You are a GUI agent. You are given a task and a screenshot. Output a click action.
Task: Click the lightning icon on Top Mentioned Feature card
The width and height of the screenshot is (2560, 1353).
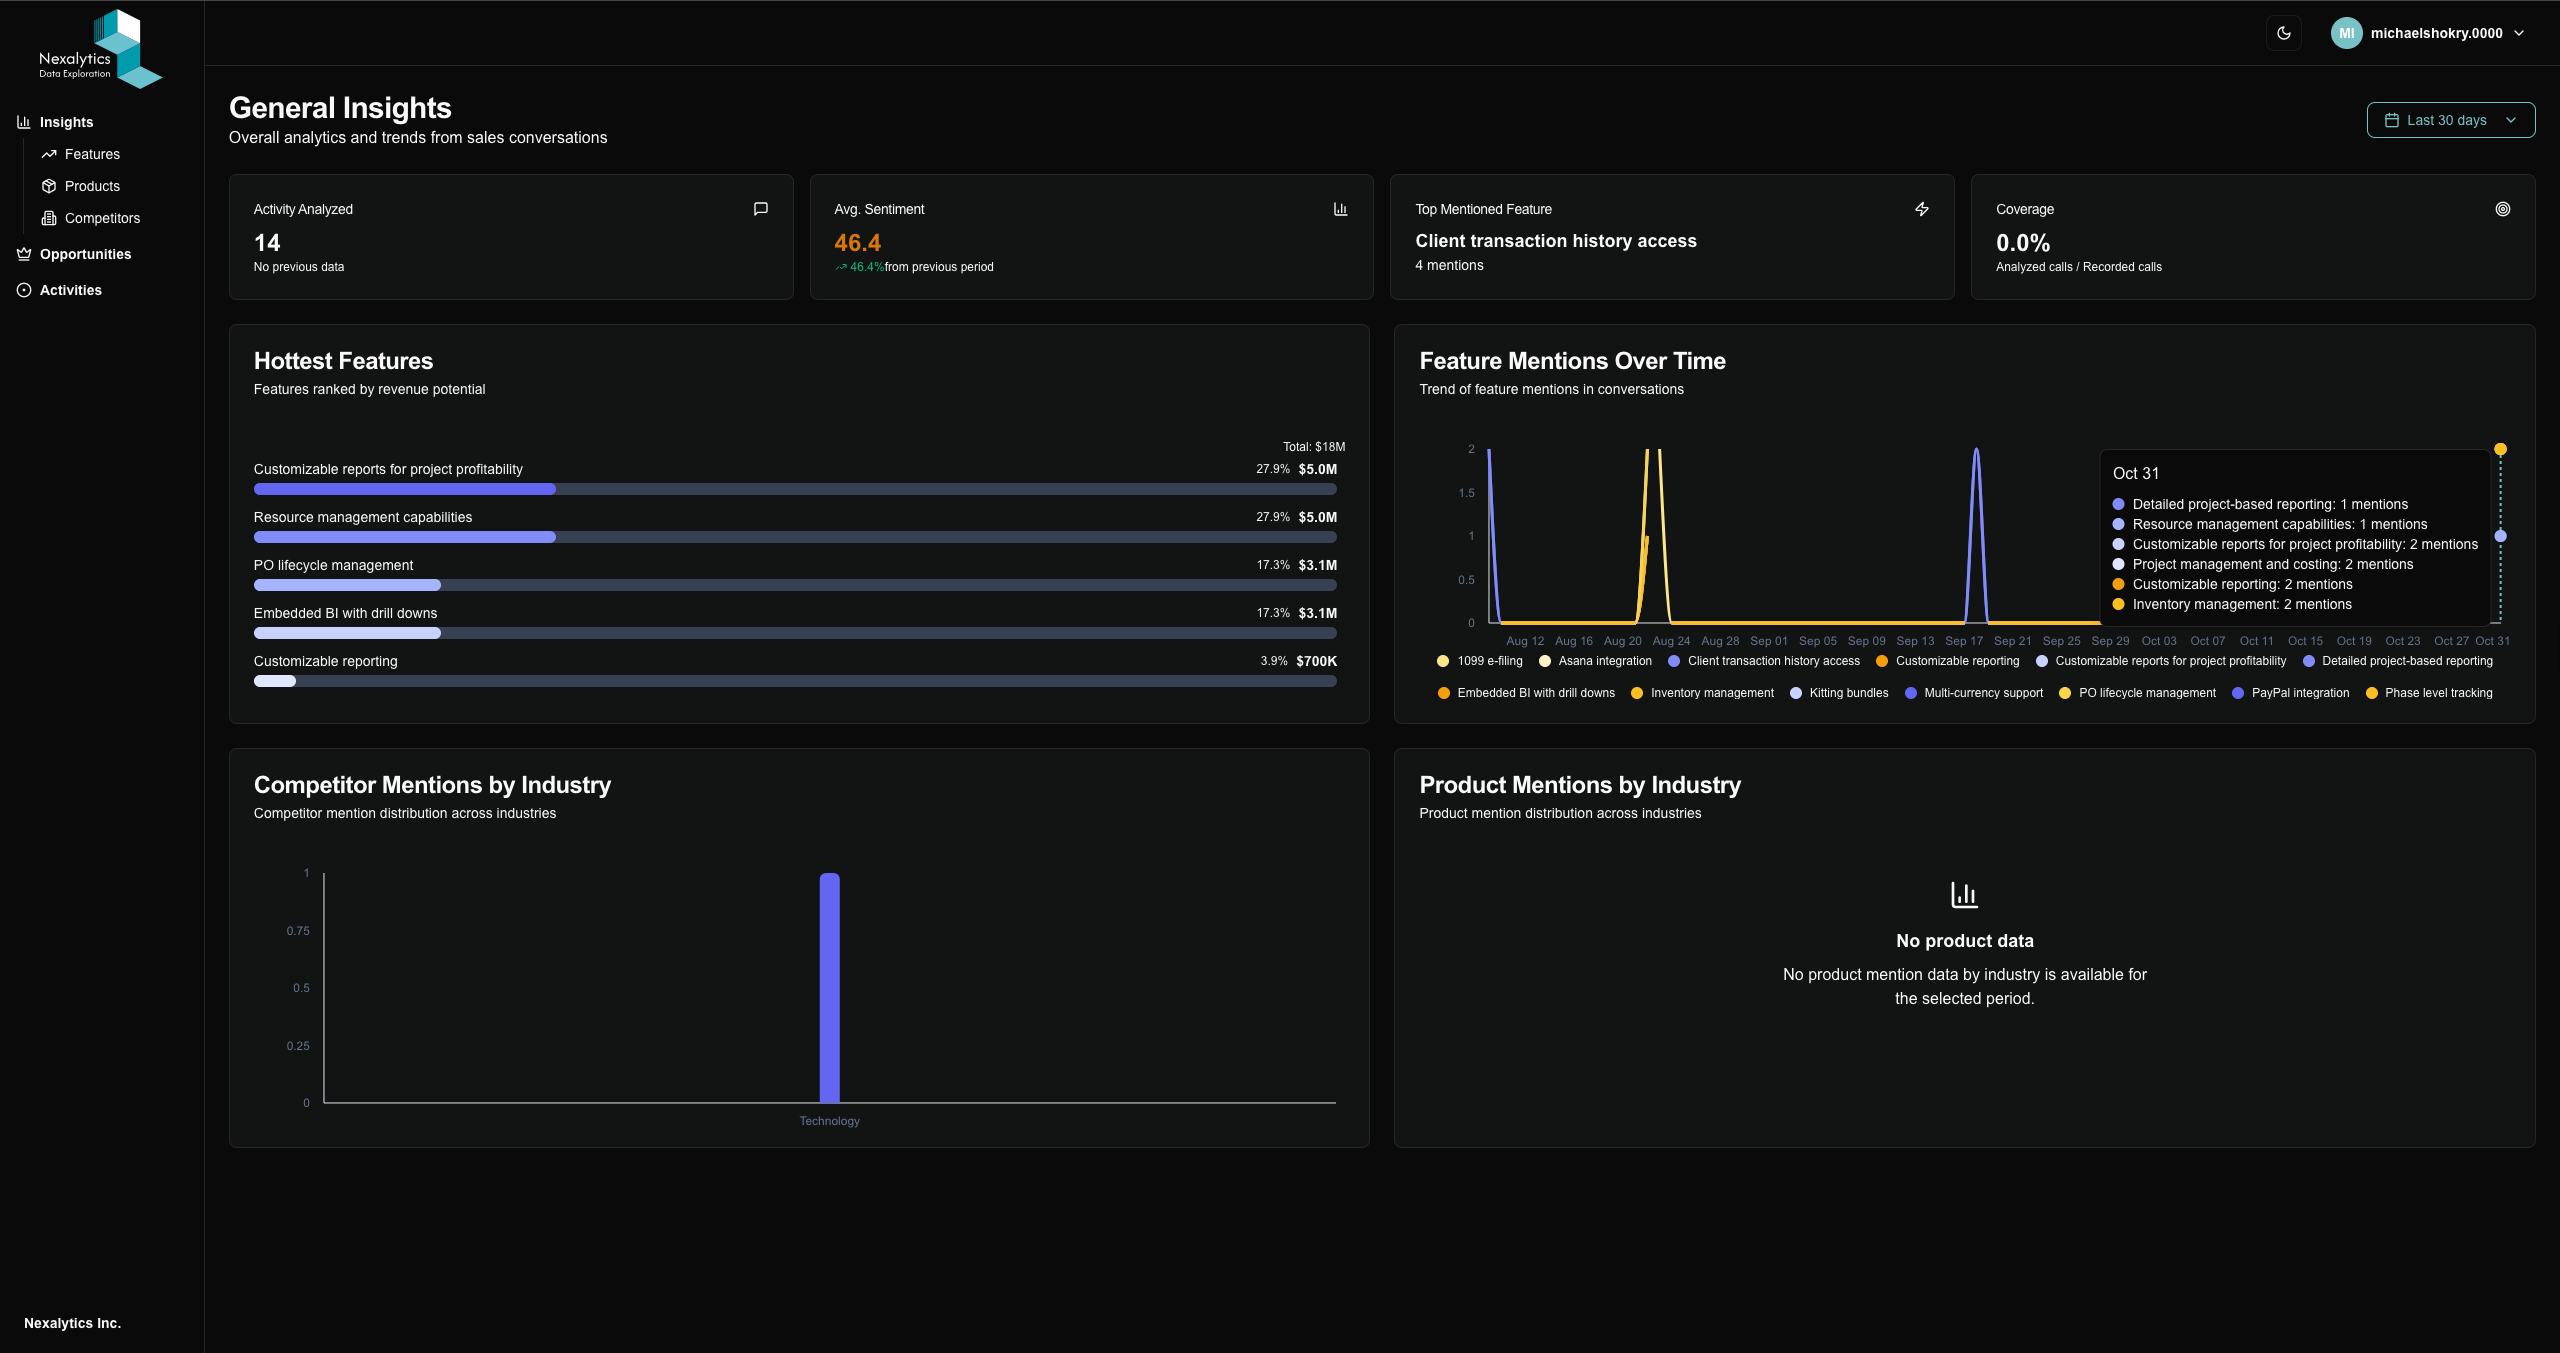click(1921, 209)
